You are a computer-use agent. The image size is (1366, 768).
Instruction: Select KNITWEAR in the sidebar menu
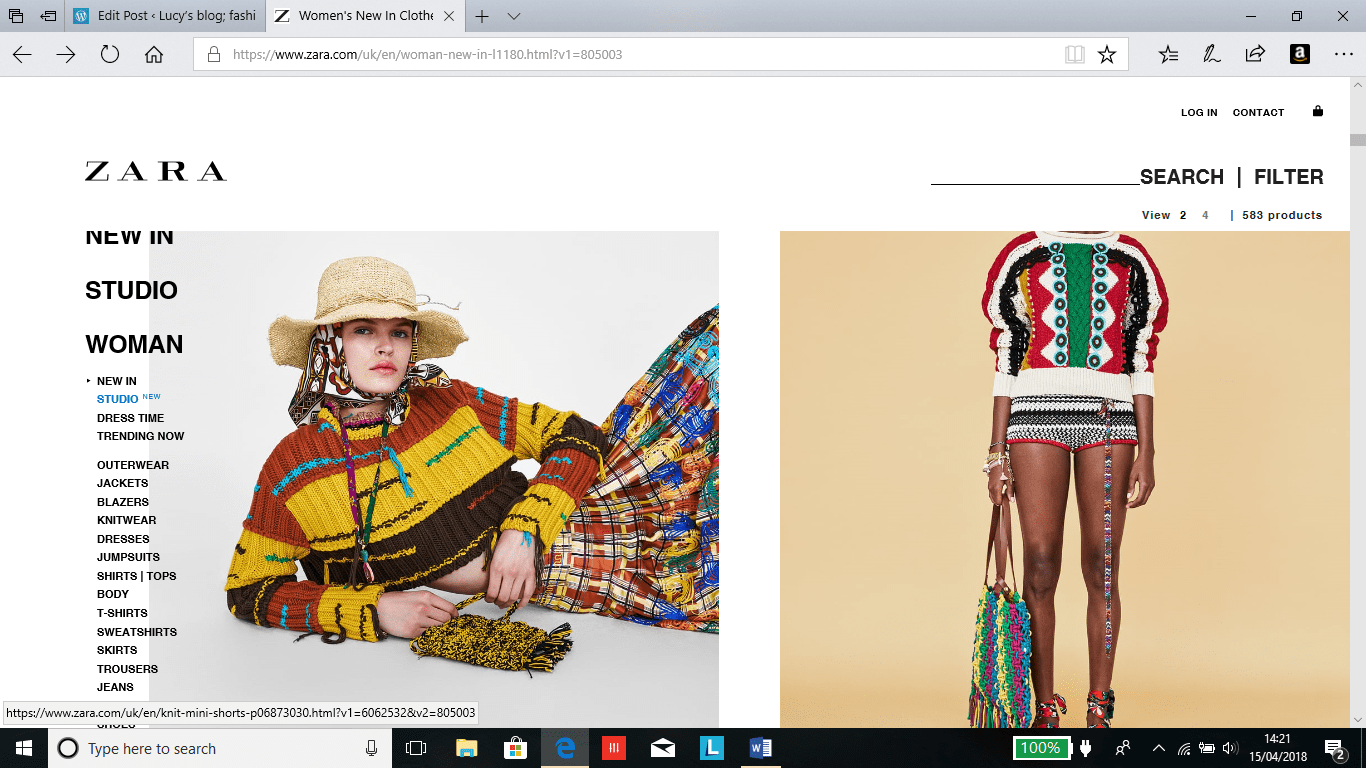pyautogui.click(x=126, y=520)
